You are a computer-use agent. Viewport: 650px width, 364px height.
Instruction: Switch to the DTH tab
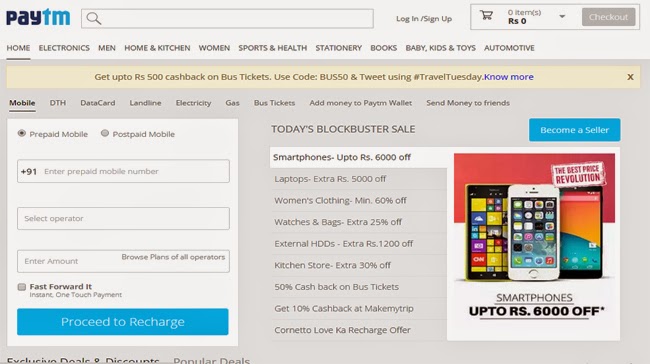point(58,103)
